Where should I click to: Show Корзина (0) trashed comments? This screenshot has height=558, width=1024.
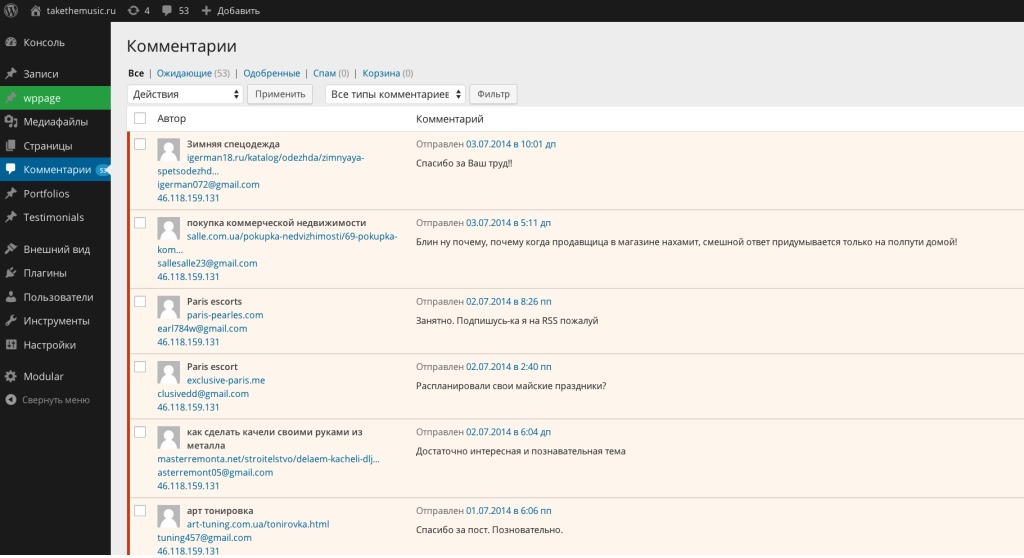tap(388, 73)
